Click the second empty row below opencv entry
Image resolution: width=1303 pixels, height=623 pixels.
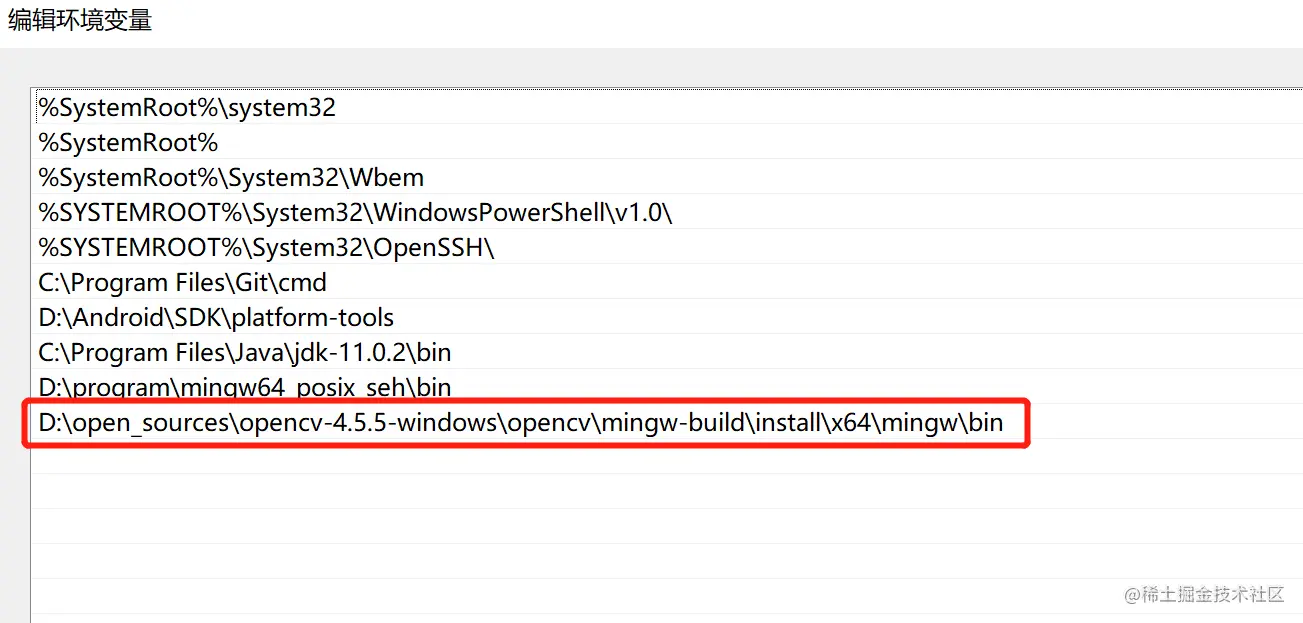(600, 492)
